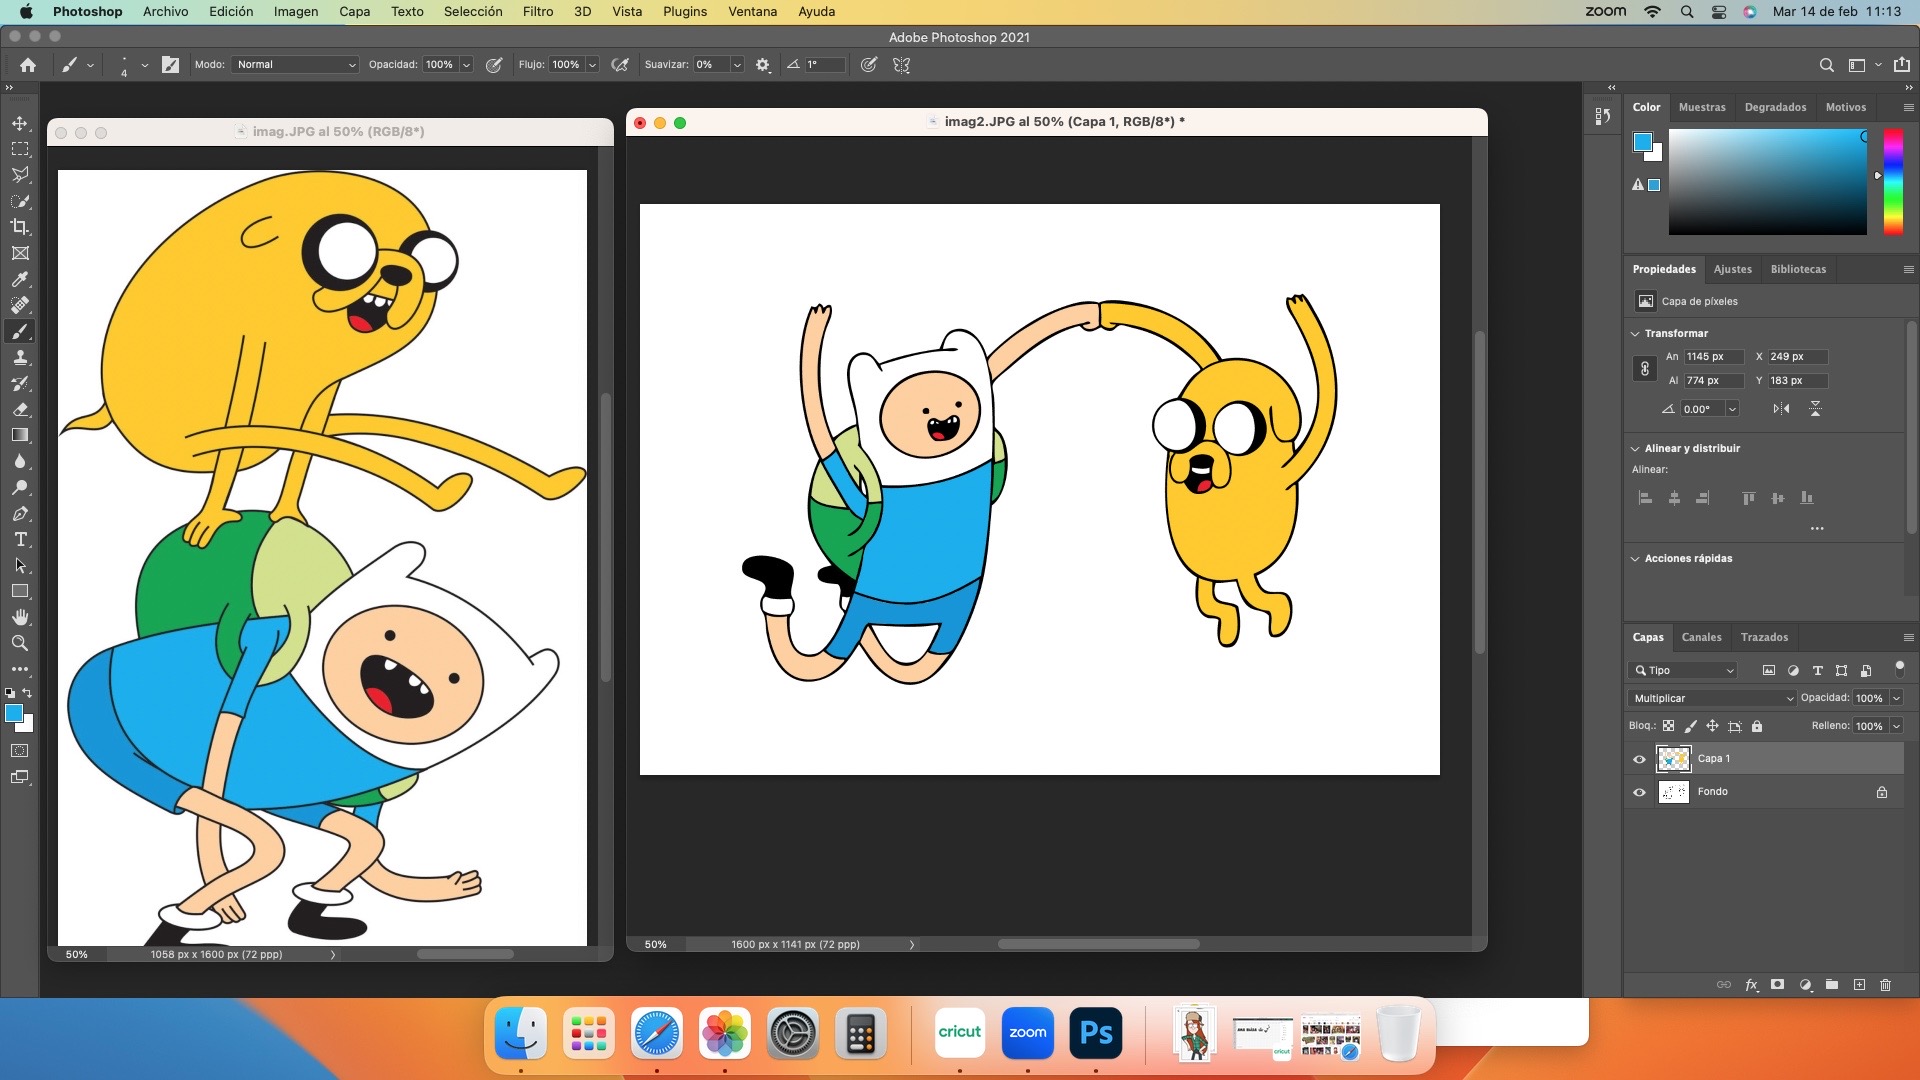This screenshot has width=1920, height=1080.
Task: Select the Eraser tool
Action: pyautogui.click(x=20, y=409)
